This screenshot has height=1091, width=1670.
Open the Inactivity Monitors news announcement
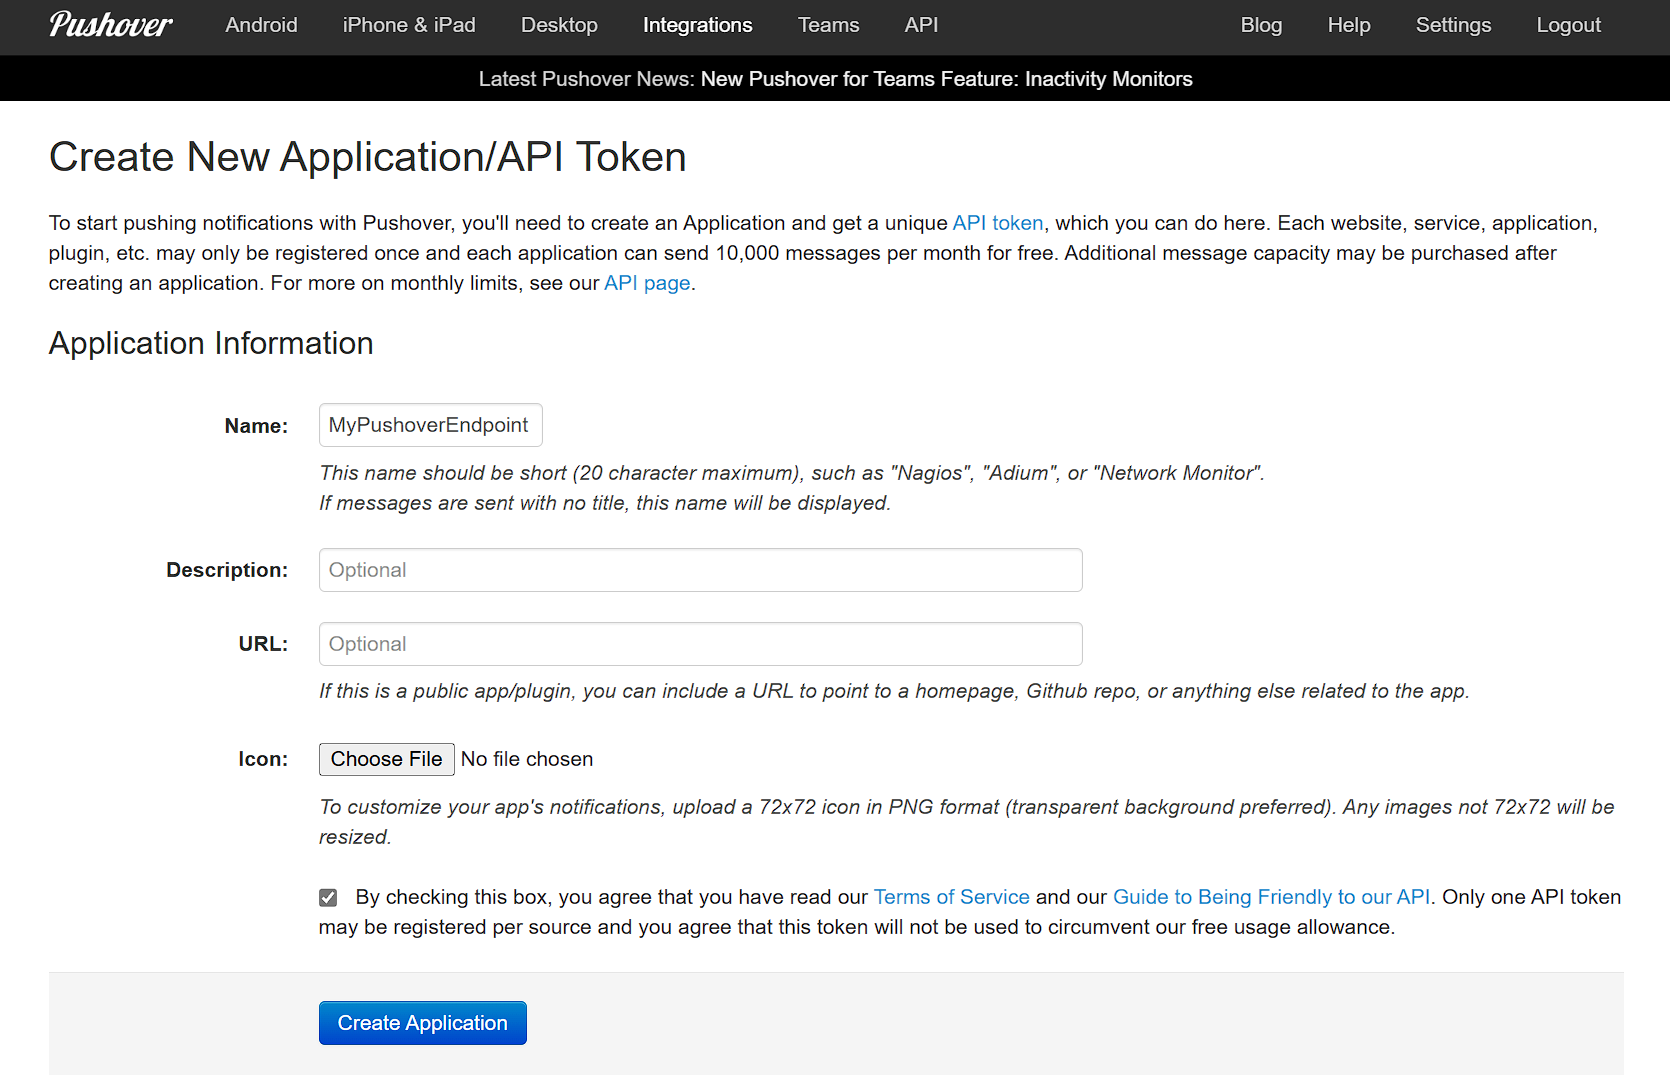pos(946,79)
